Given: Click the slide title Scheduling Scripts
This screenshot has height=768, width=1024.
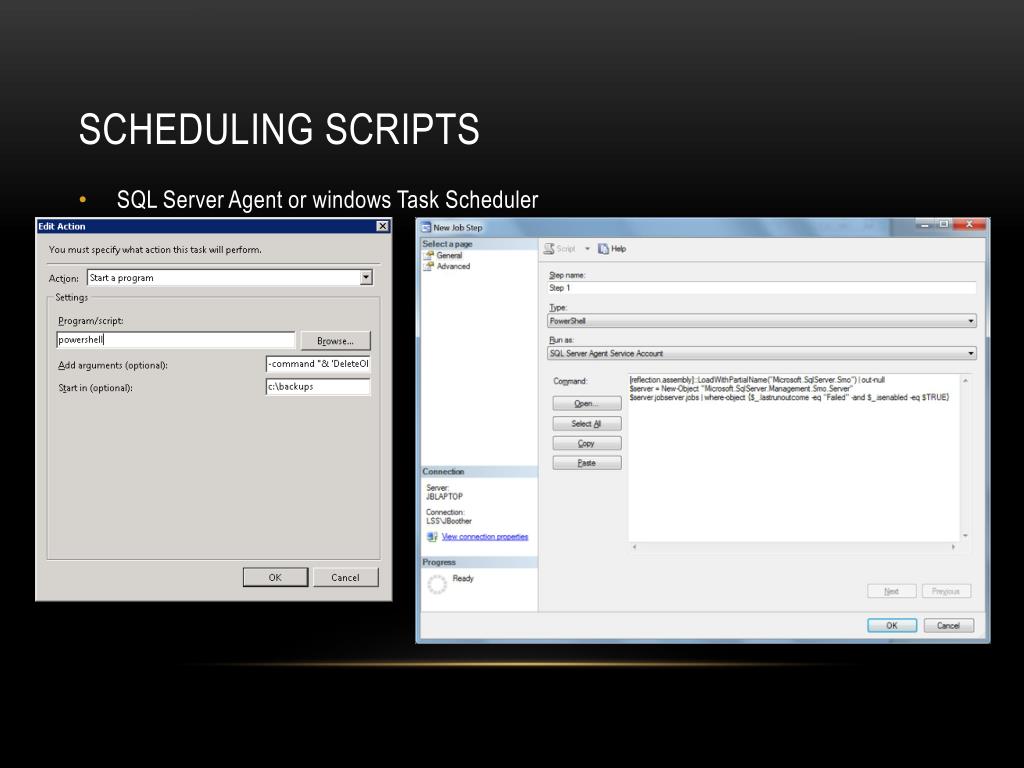Looking at the screenshot, I should click(280, 129).
